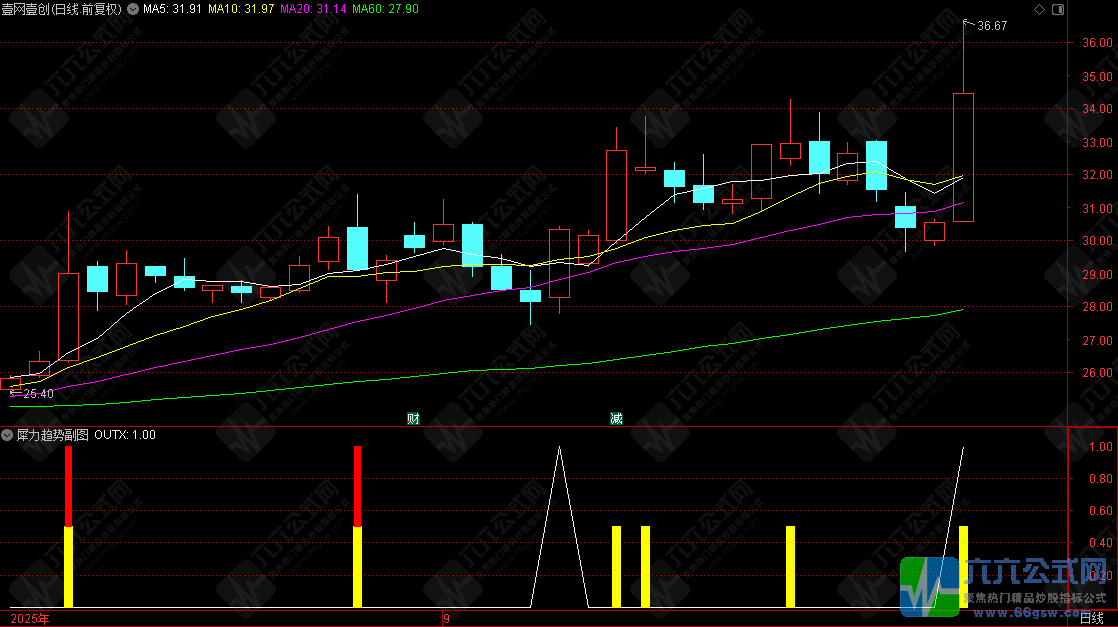The image size is (1118, 627).
Task: Click the 壹网壹创(日线.前复权) chart title
Action: pyautogui.click(x=62, y=9)
